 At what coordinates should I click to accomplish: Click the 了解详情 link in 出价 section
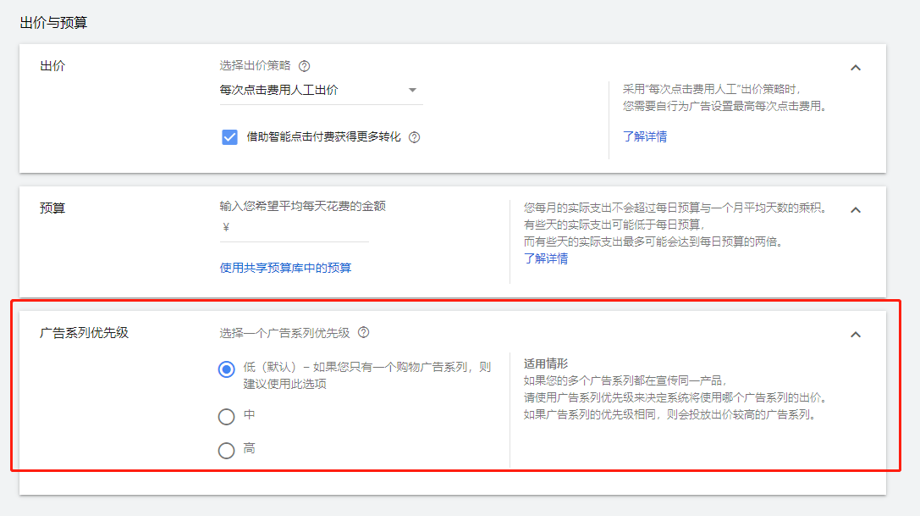645,136
